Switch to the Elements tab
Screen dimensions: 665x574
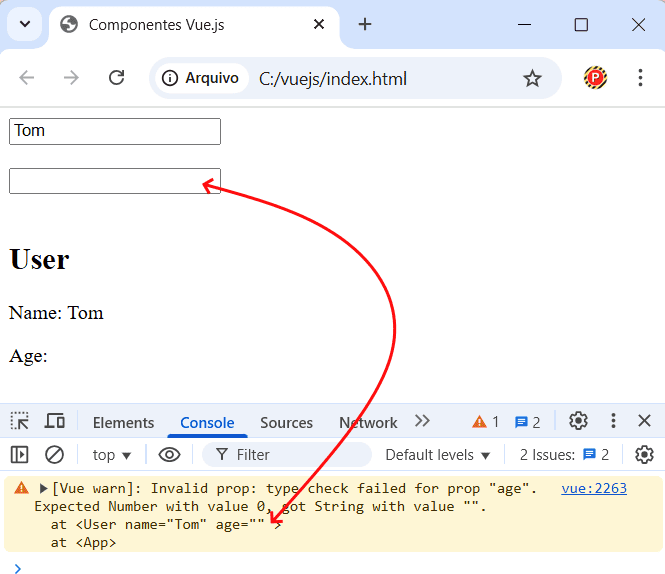coord(123,423)
